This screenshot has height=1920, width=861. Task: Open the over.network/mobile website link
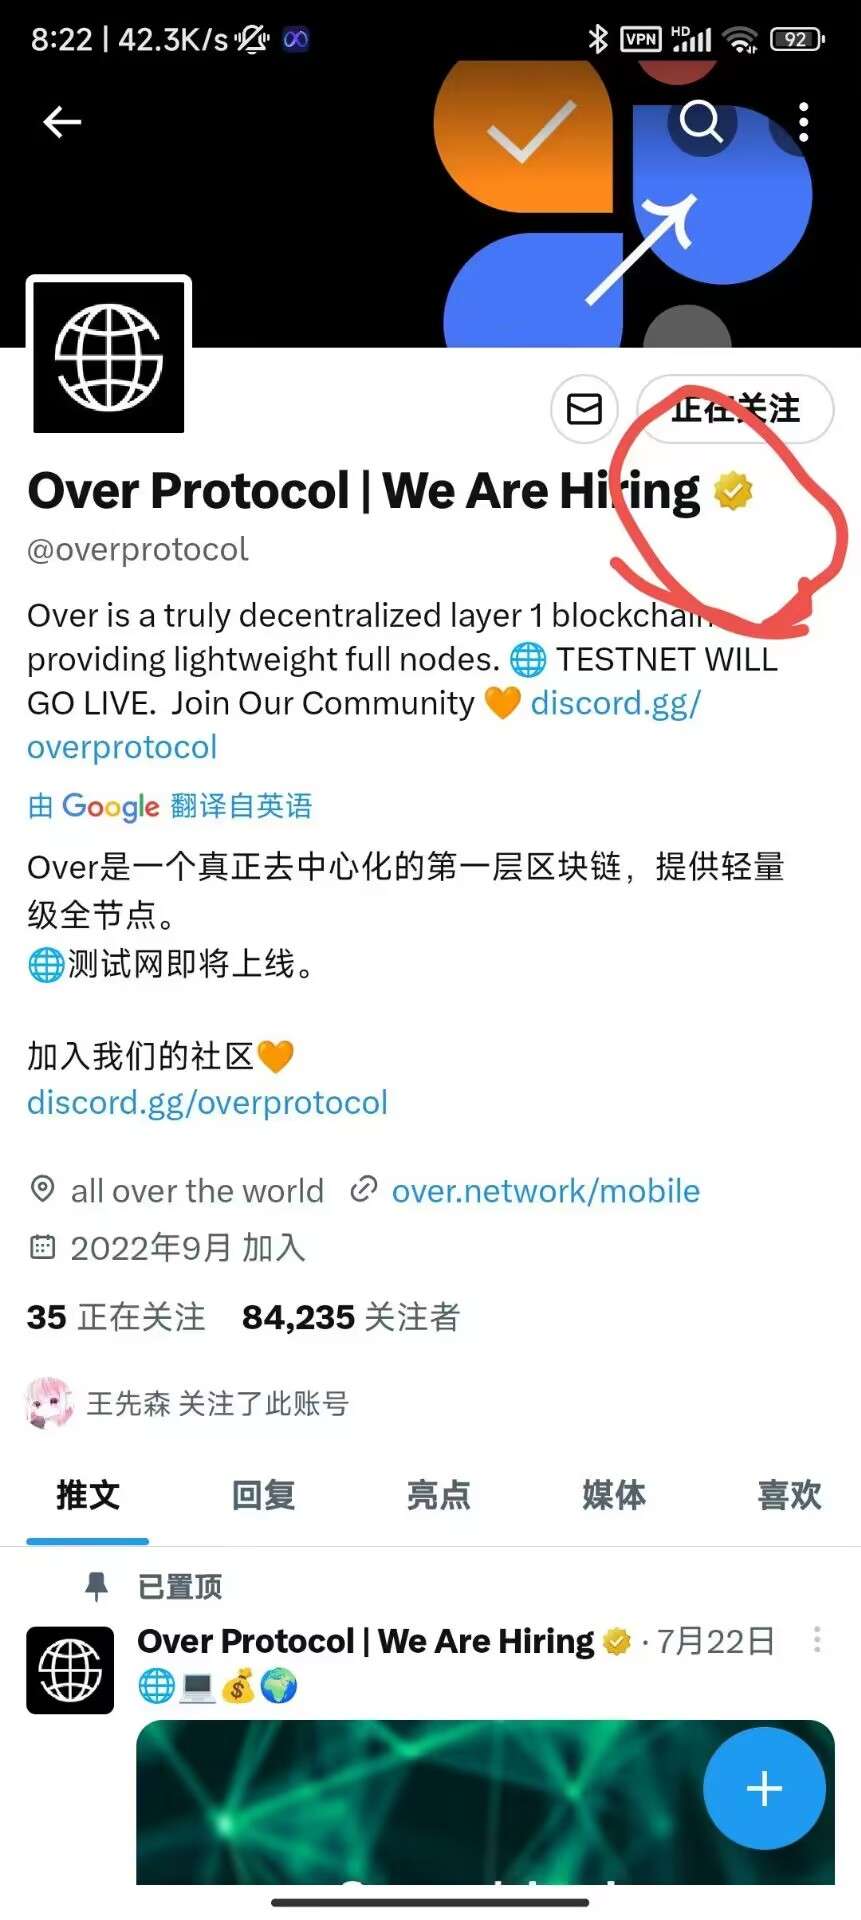point(546,1191)
